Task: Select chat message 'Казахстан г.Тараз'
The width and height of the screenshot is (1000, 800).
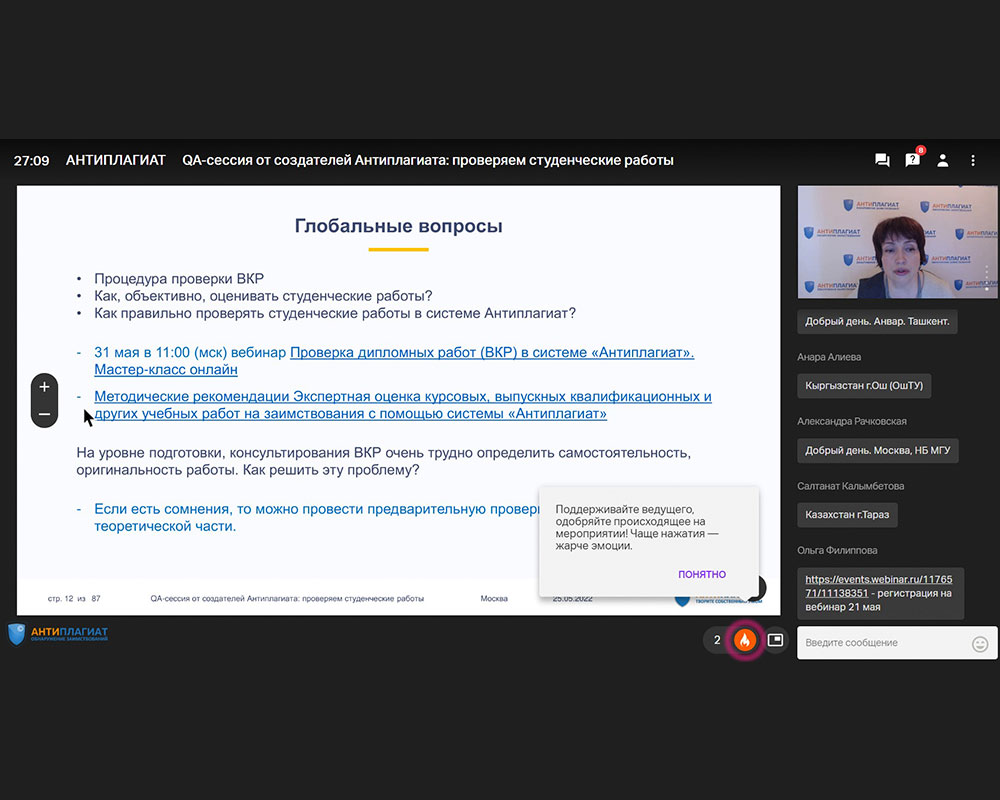Action: point(847,515)
